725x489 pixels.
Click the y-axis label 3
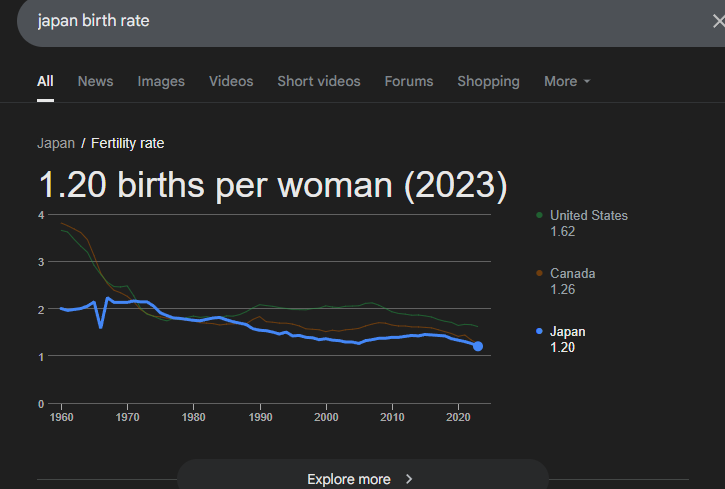tap(41, 263)
